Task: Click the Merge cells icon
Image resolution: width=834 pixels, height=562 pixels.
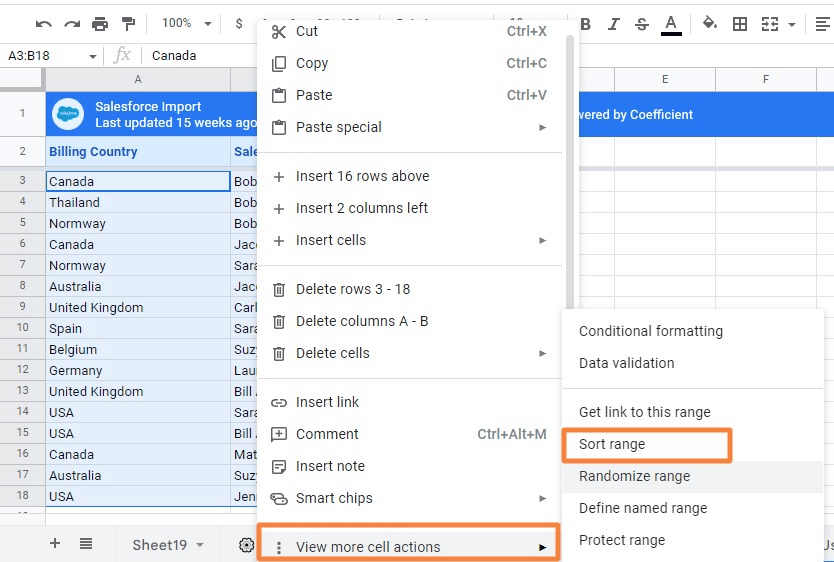Action: [770, 24]
